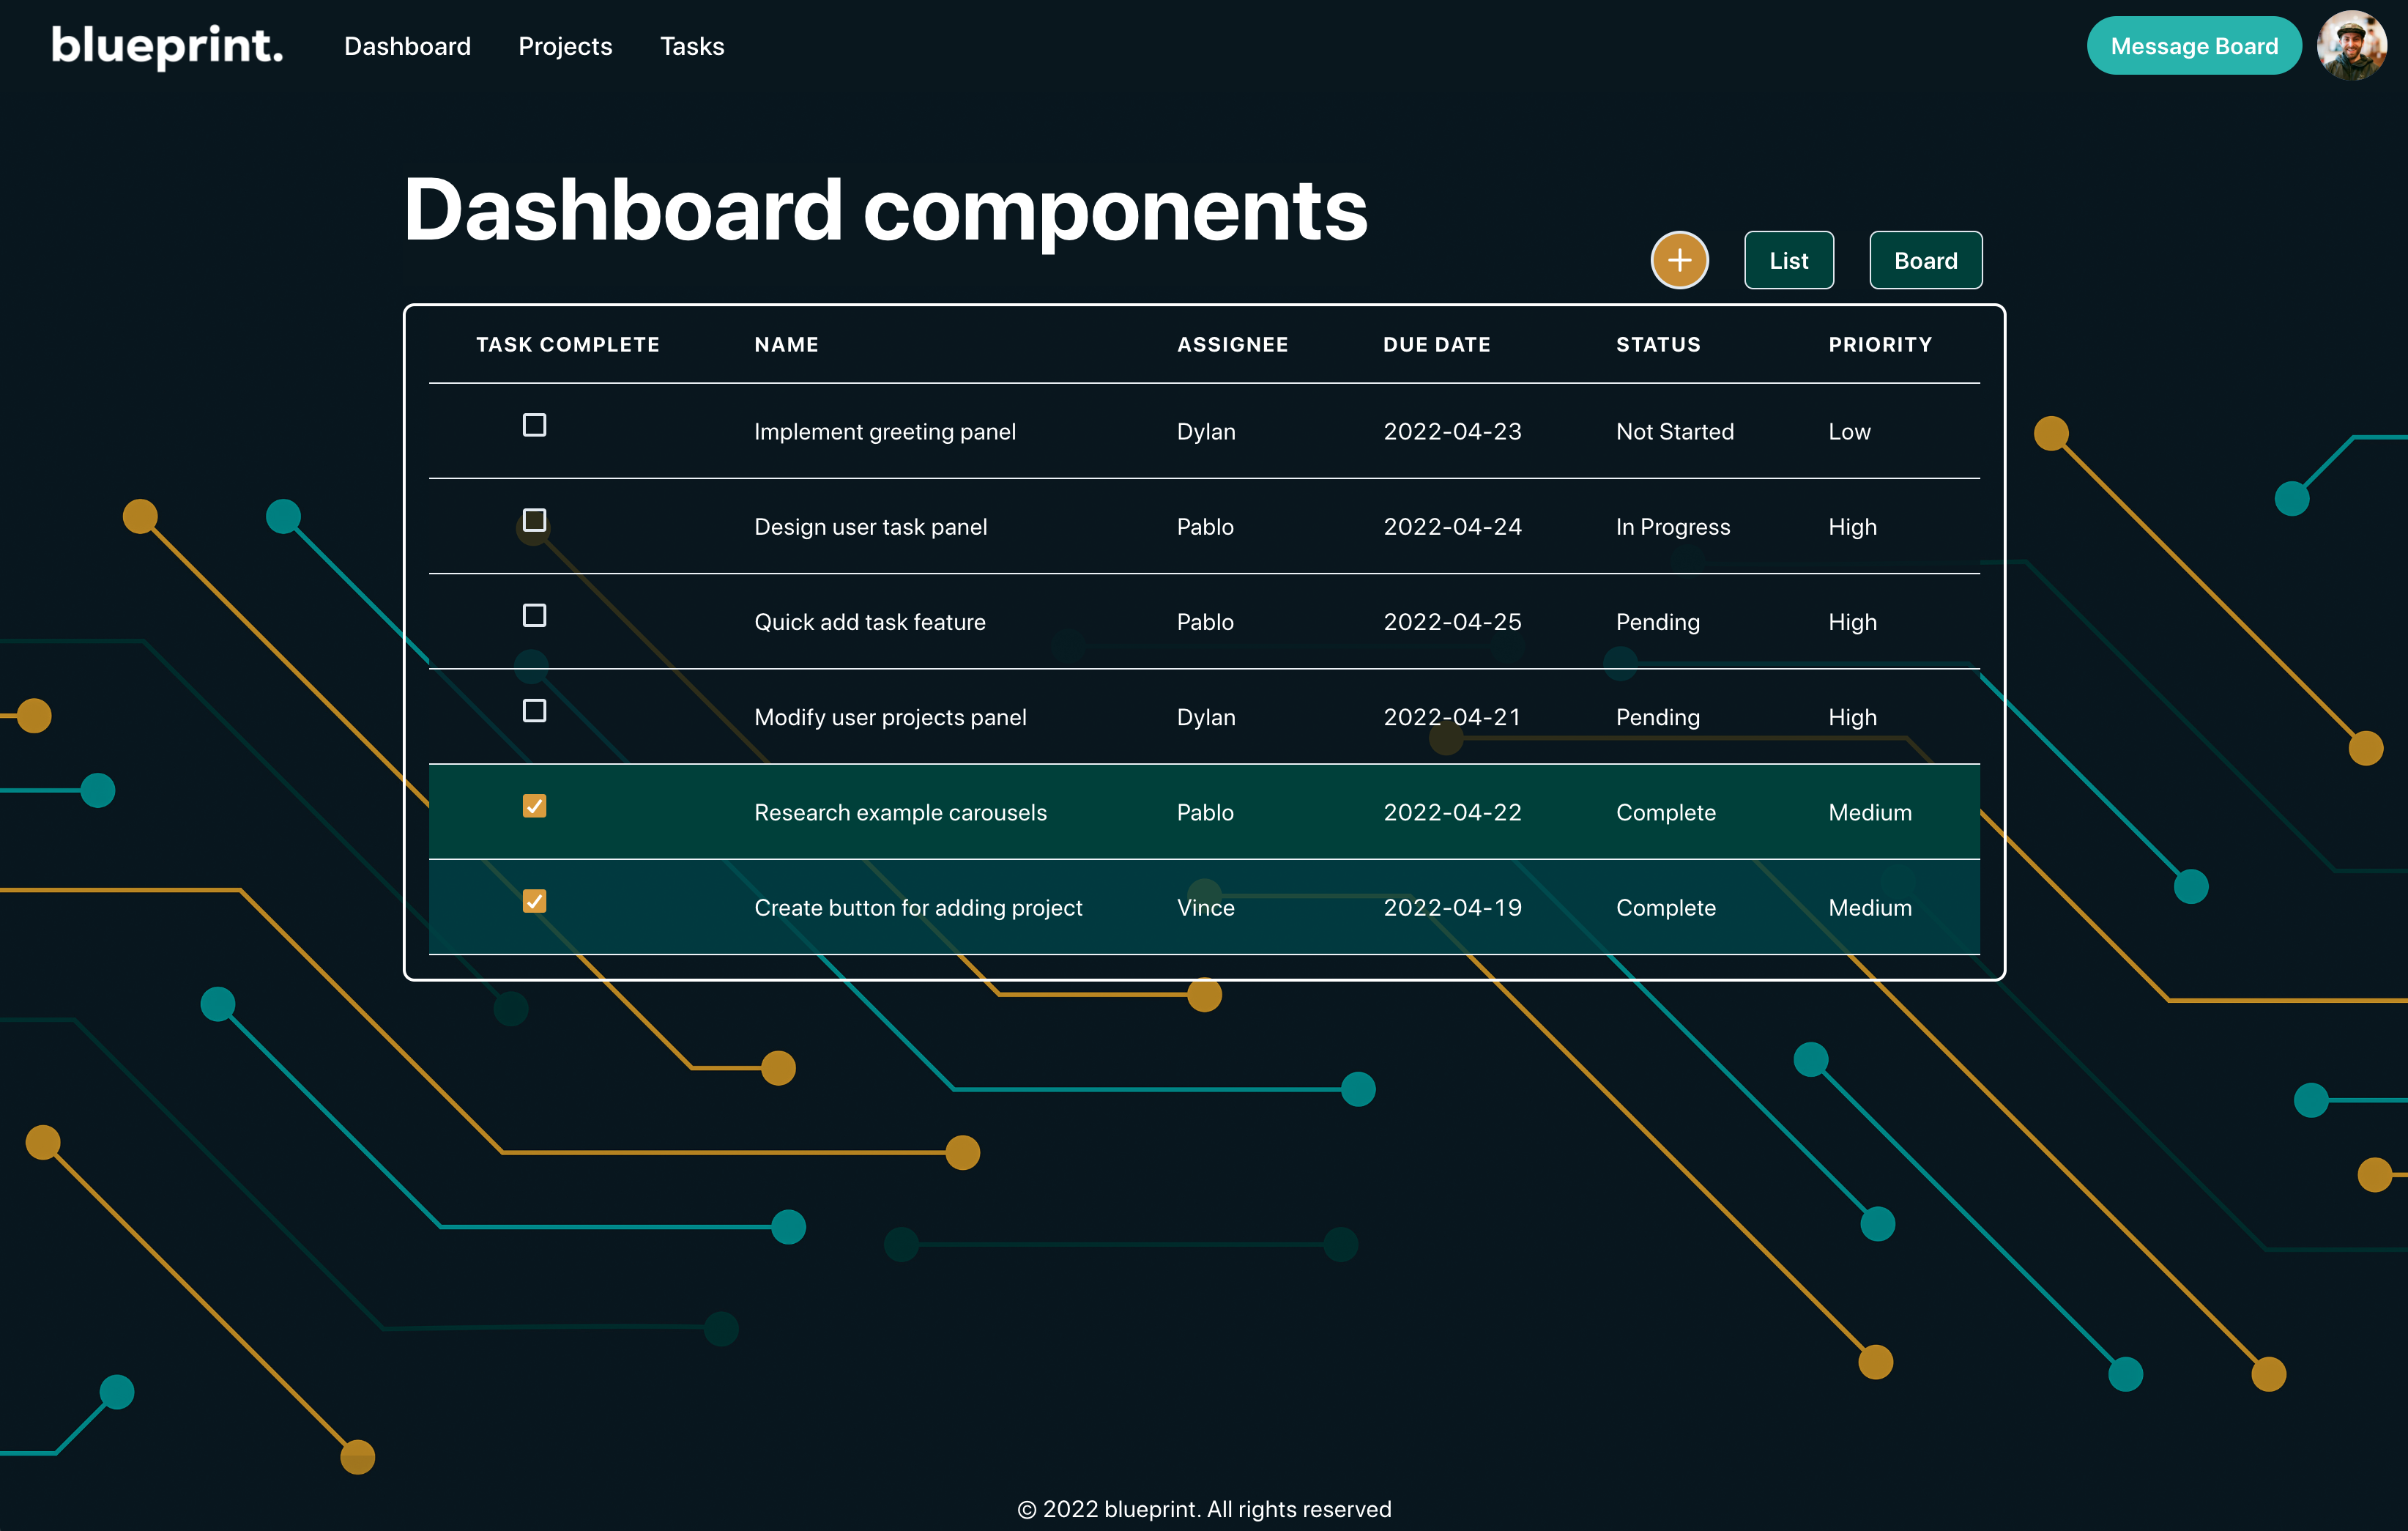
Task: Check the Design user task panel checkbox
Action: (x=534, y=520)
